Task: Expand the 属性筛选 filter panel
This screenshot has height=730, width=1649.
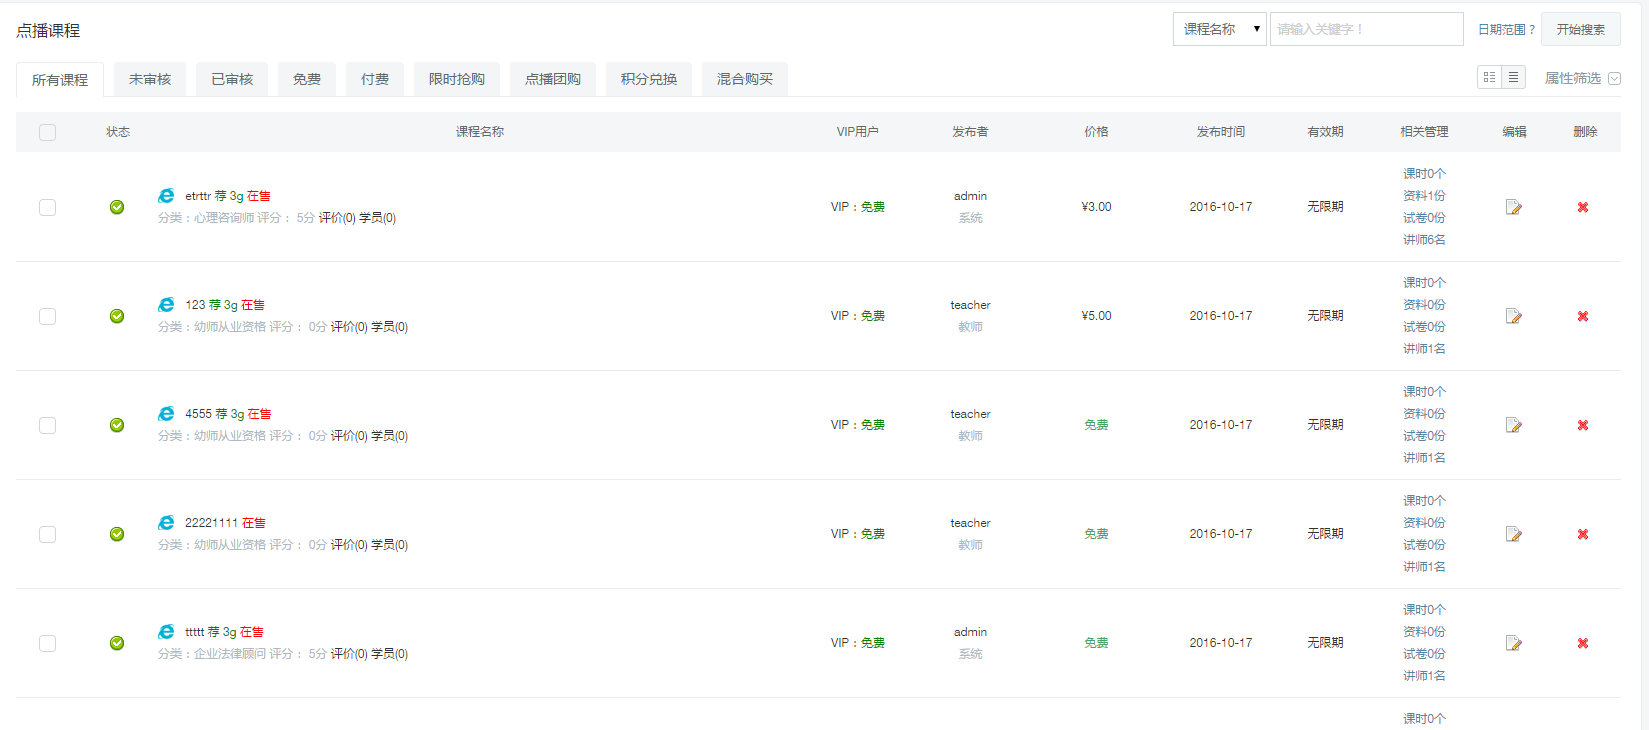Action: pos(1581,78)
